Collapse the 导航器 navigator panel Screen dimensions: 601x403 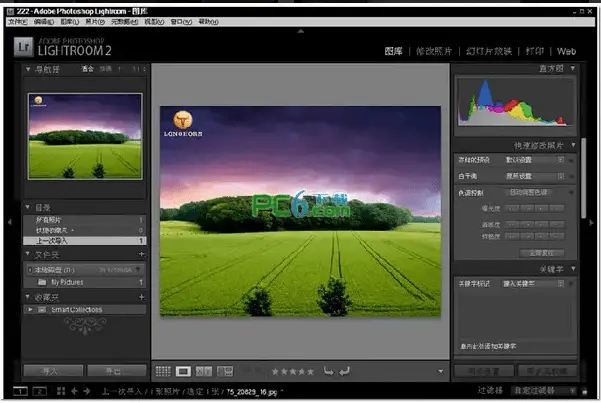pyautogui.click(x=28, y=69)
